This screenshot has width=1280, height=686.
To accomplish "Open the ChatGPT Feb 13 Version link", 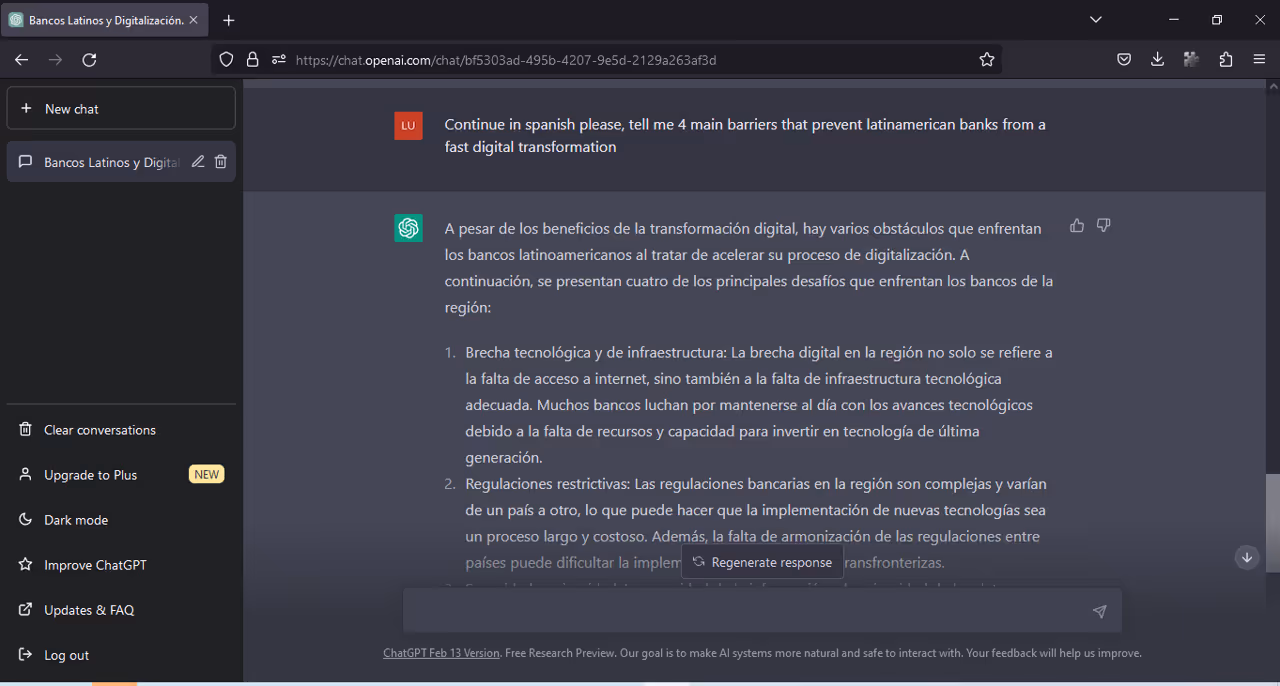I will point(441,653).
